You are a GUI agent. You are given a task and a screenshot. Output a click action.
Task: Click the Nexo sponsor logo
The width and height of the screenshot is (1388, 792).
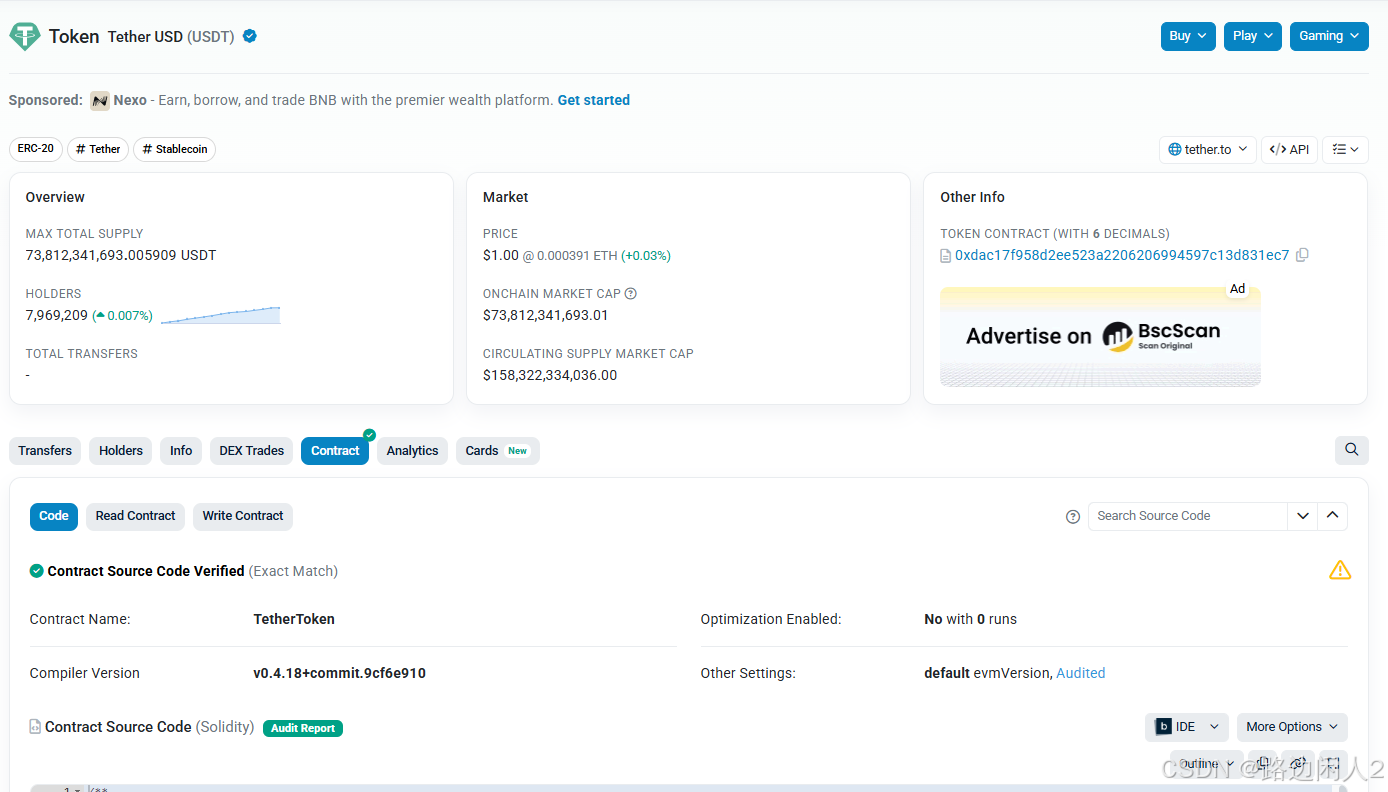pyautogui.click(x=99, y=100)
